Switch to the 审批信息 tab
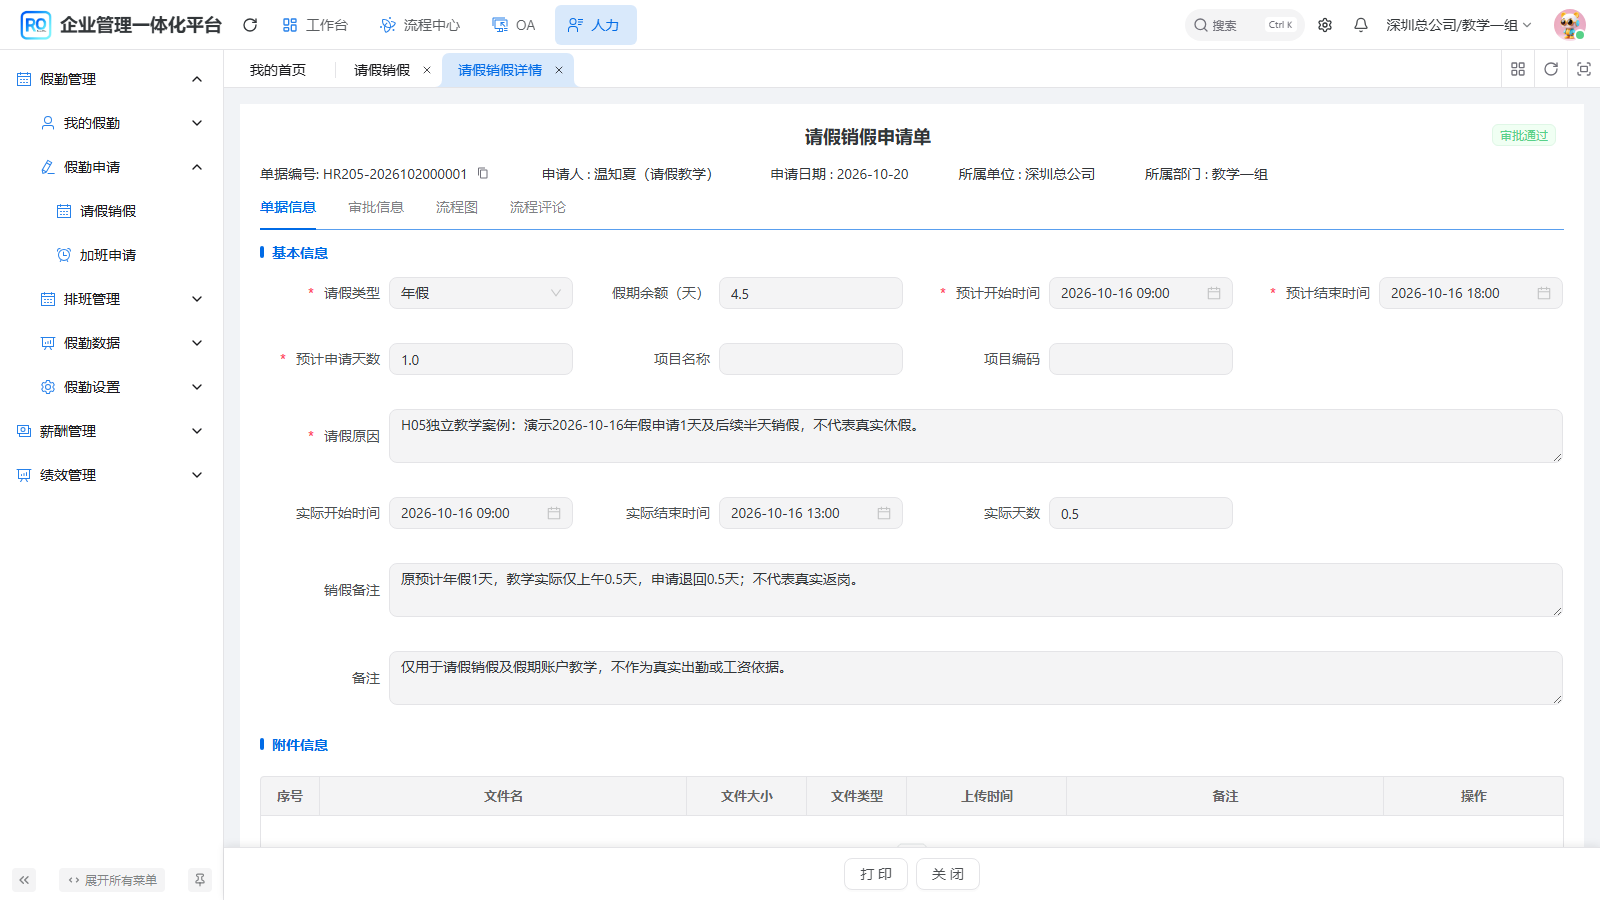This screenshot has width=1600, height=900. tap(376, 207)
